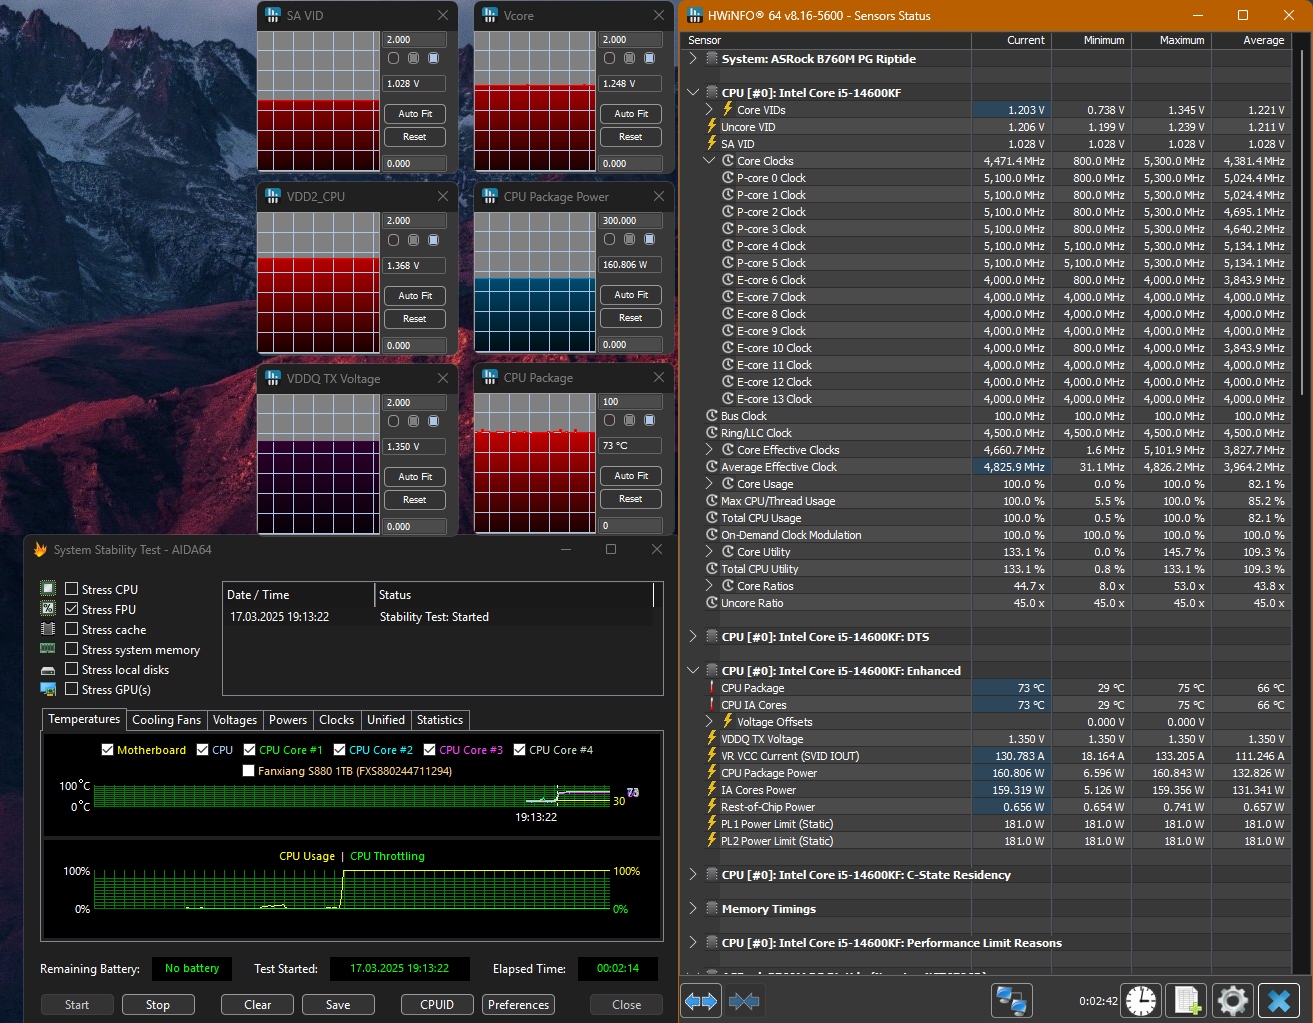Image resolution: width=1313 pixels, height=1023 pixels.
Task: Stop the AIDA64 stability test
Action: coord(158,1005)
